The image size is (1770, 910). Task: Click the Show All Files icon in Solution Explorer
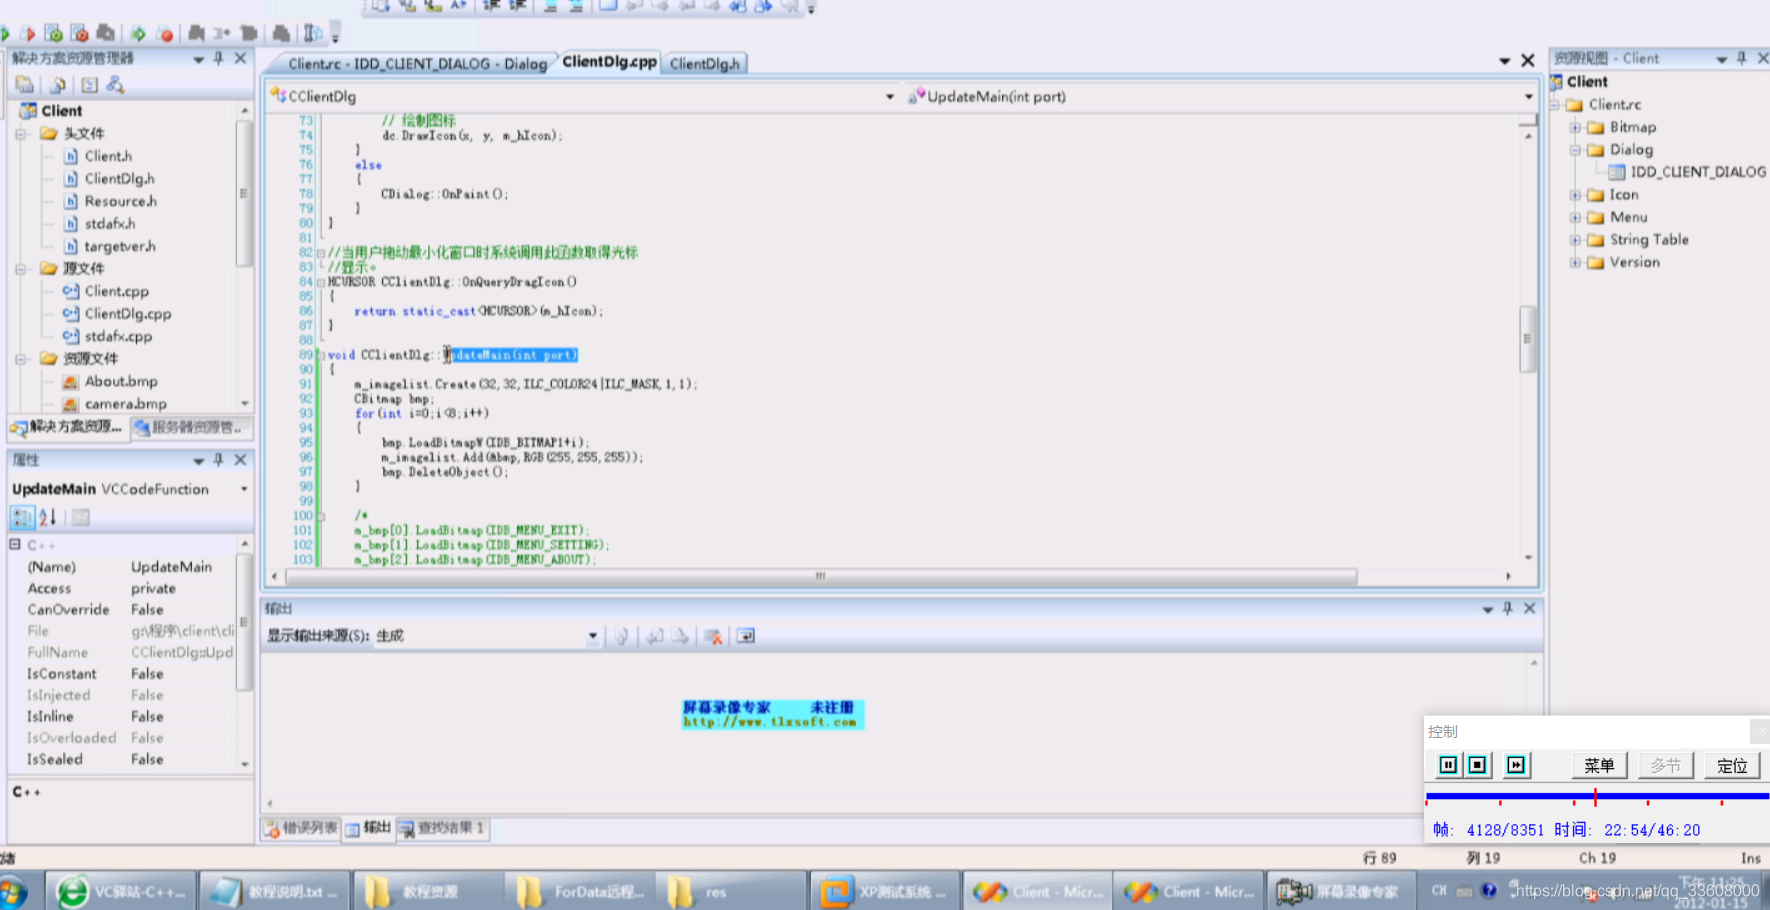tap(58, 85)
